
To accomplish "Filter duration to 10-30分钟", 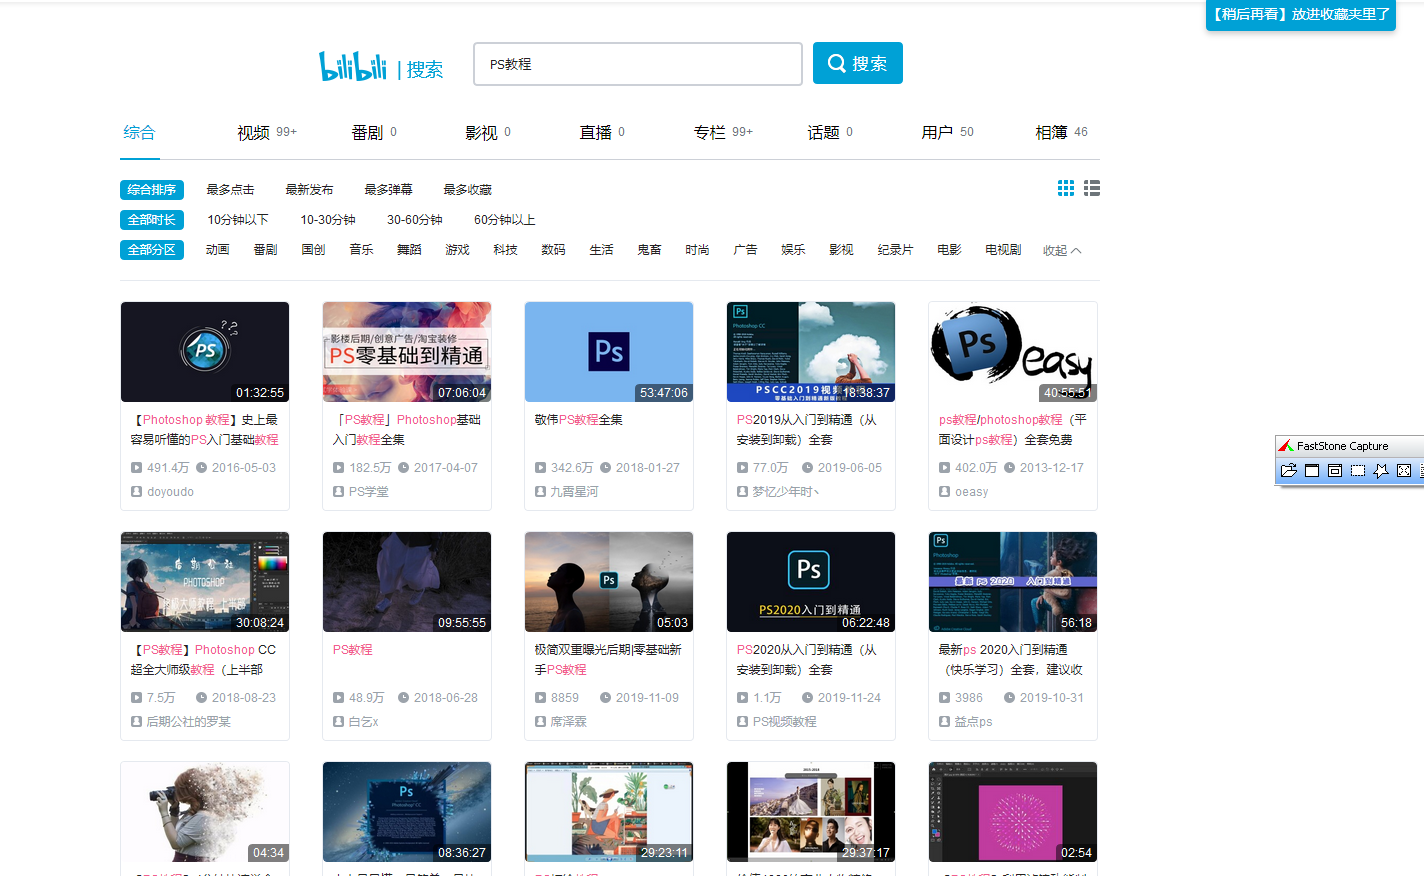I will [x=328, y=219].
